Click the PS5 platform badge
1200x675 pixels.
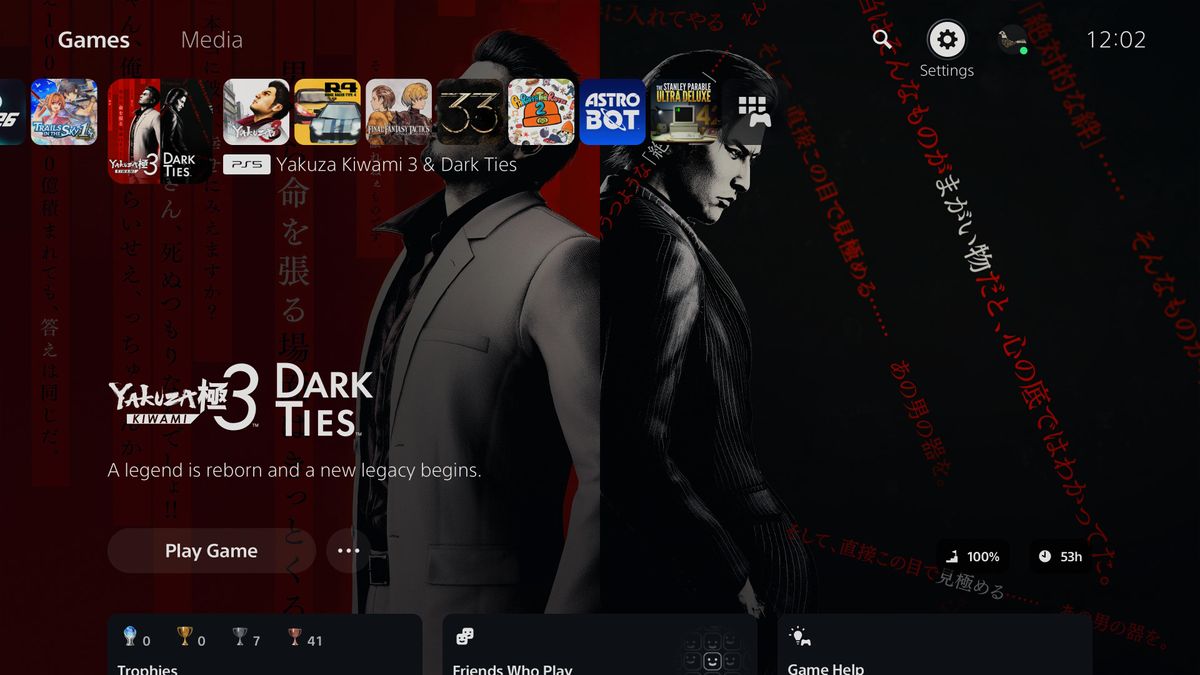pyautogui.click(x=246, y=164)
